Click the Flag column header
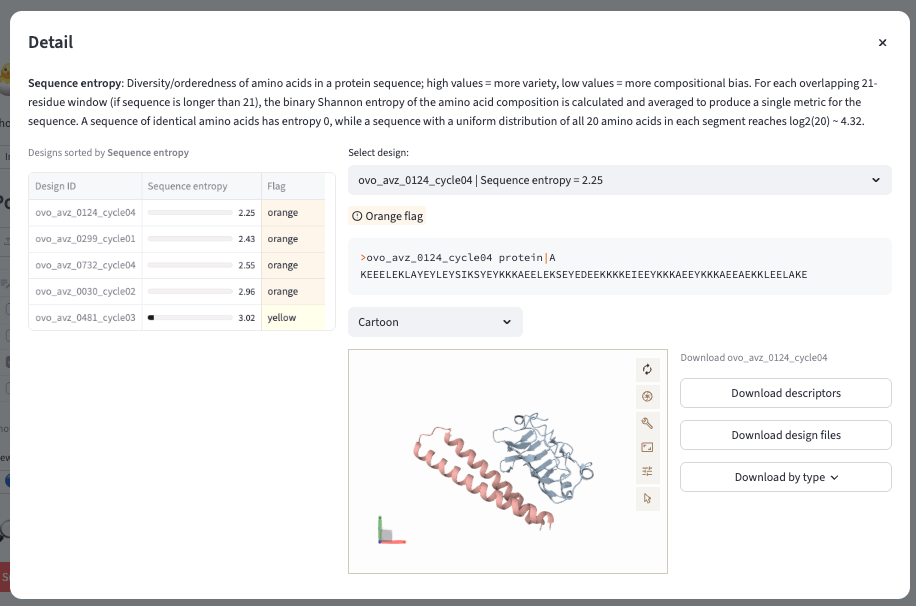Image resolution: width=916 pixels, height=606 pixels. 276,186
